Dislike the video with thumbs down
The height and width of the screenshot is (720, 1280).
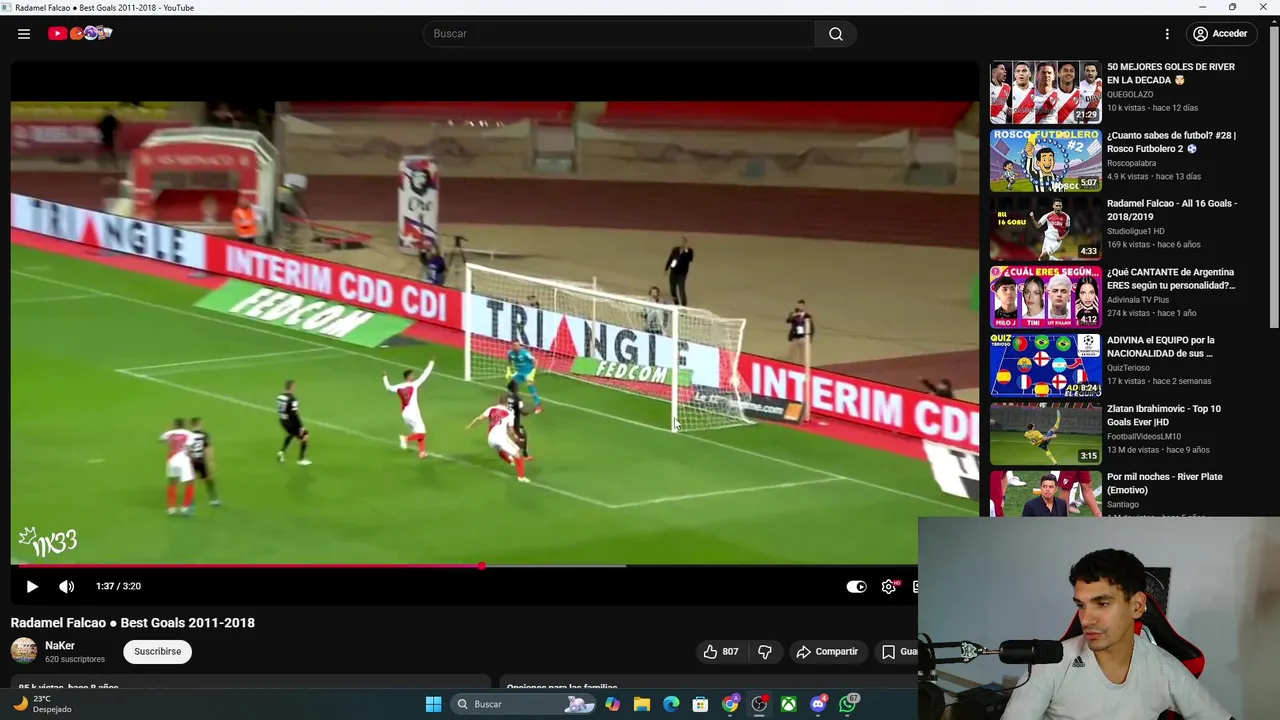point(765,652)
